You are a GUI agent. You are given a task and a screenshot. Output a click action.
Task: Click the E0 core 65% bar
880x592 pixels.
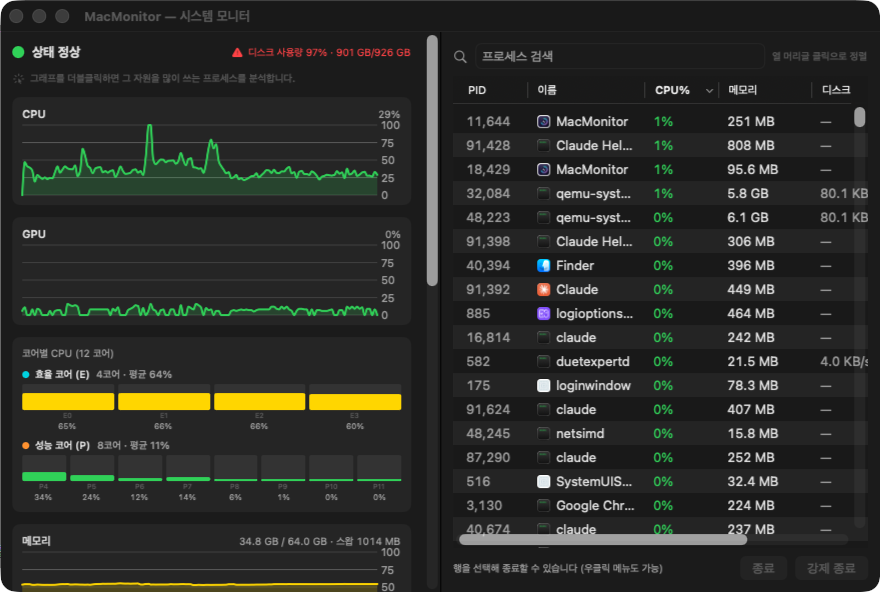pos(68,397)
